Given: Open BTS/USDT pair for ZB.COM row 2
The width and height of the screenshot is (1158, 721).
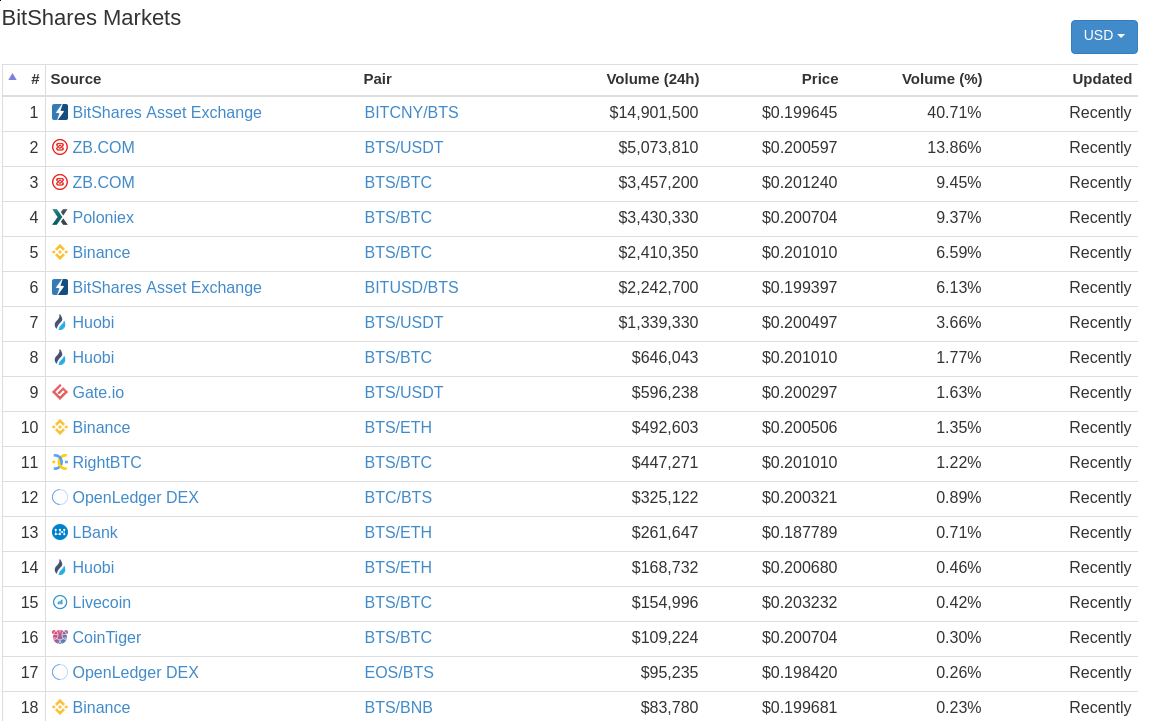Looking at the screenshot, I should [404, 147].
